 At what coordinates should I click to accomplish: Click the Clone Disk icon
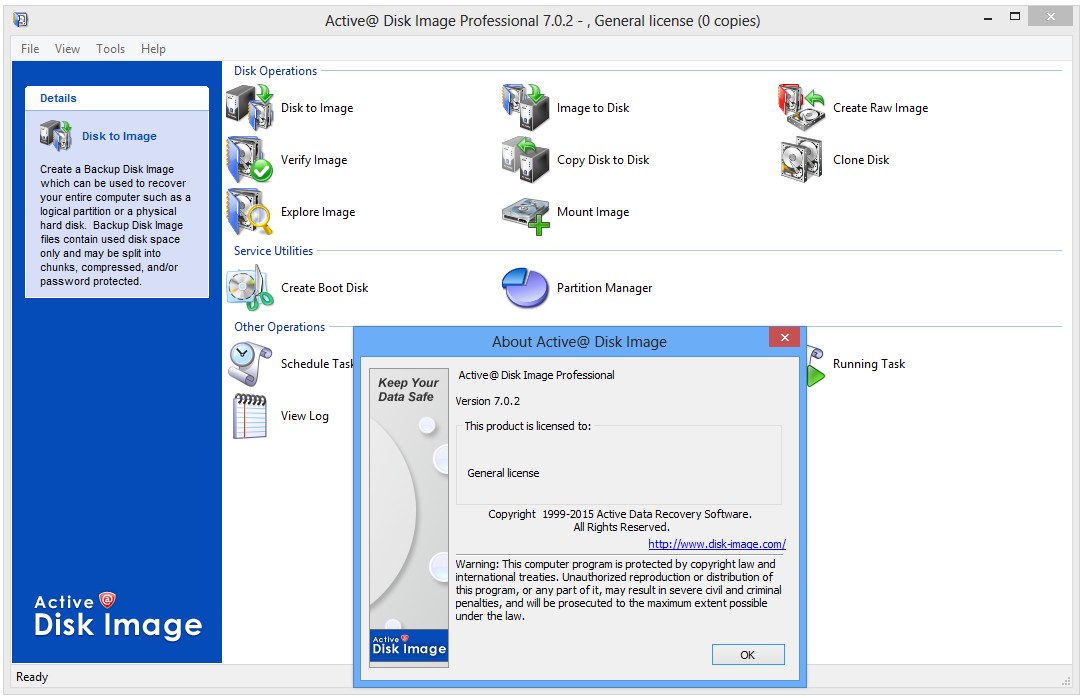(802, 159)
